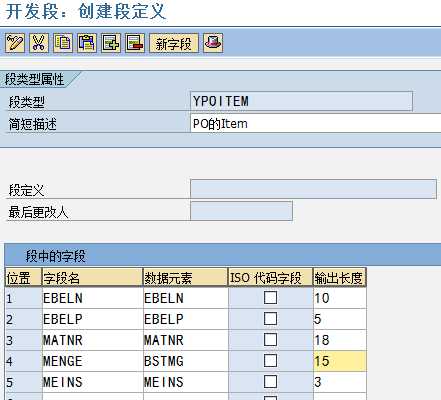Select field name cell EBELN

[x=92, y=298]
